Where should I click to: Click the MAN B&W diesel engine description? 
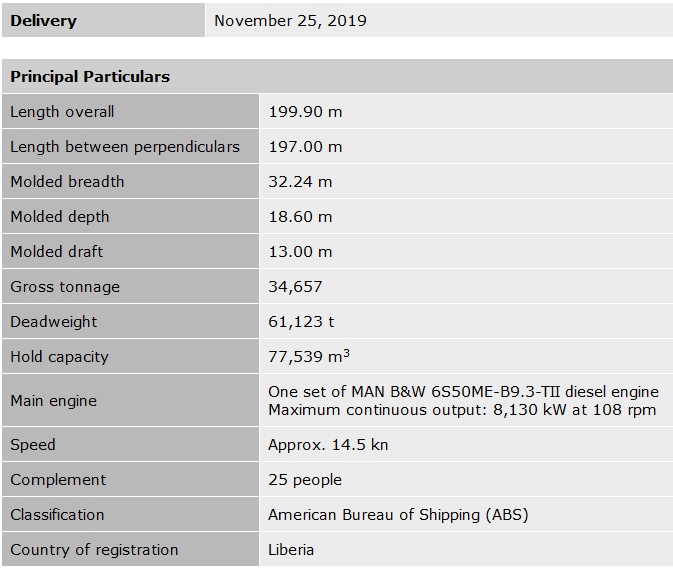(463, 392)
